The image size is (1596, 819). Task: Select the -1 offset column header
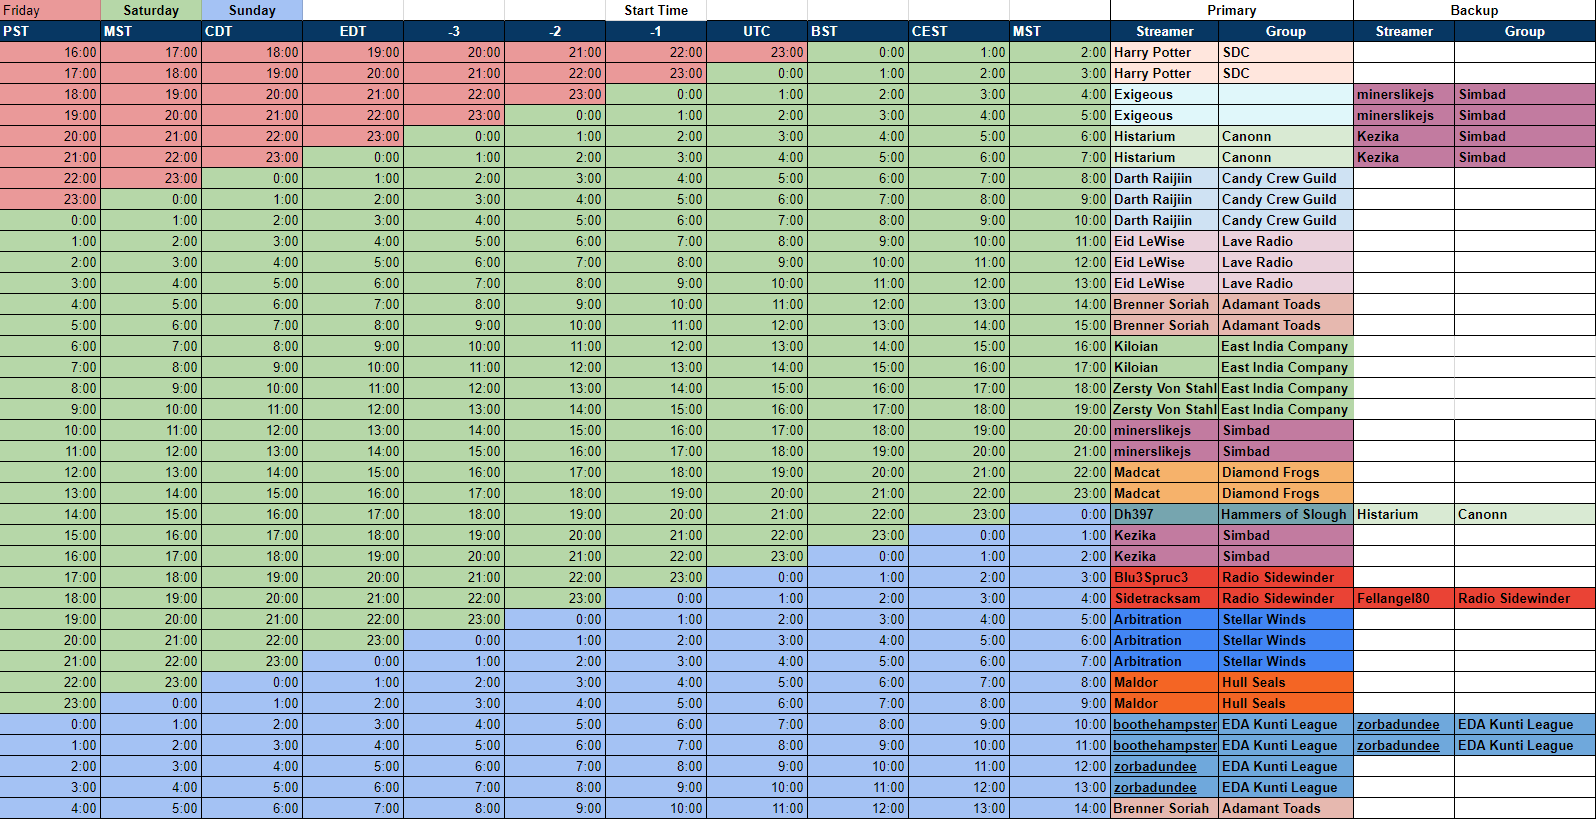pyautogui.click(x=656, y=31)
